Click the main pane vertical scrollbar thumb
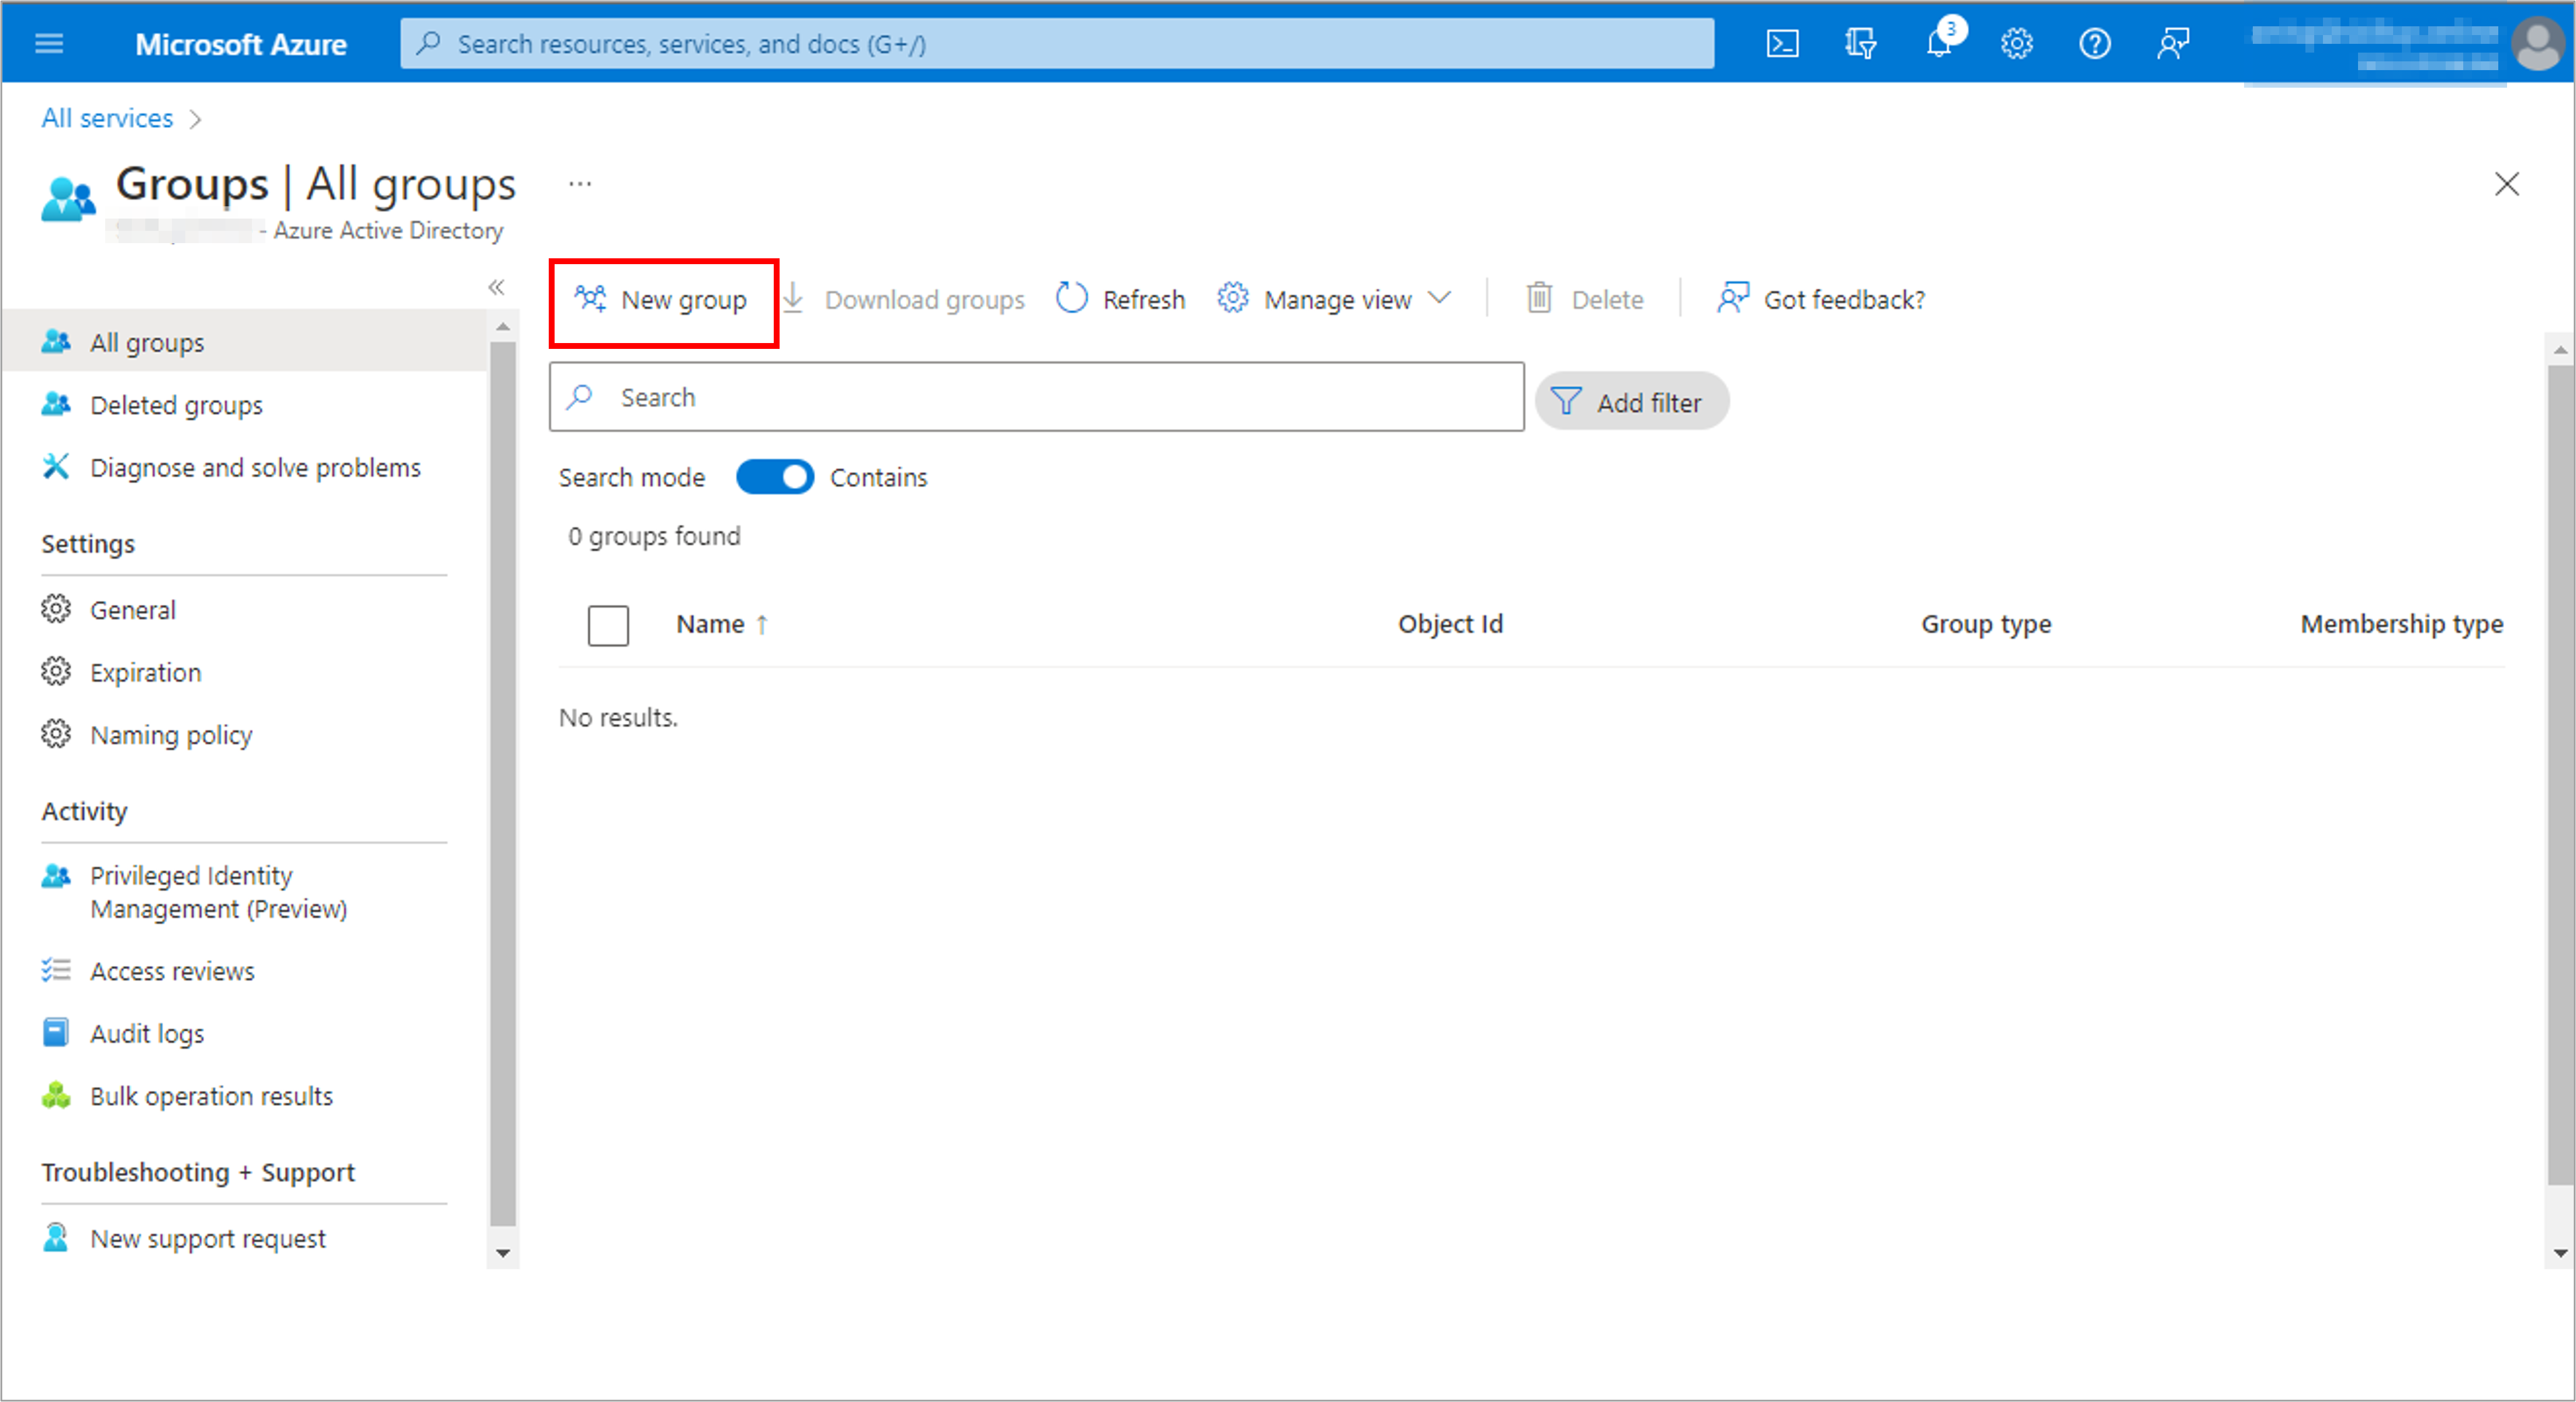The image size is (2576, 1402). click(x=2560, y=775)
